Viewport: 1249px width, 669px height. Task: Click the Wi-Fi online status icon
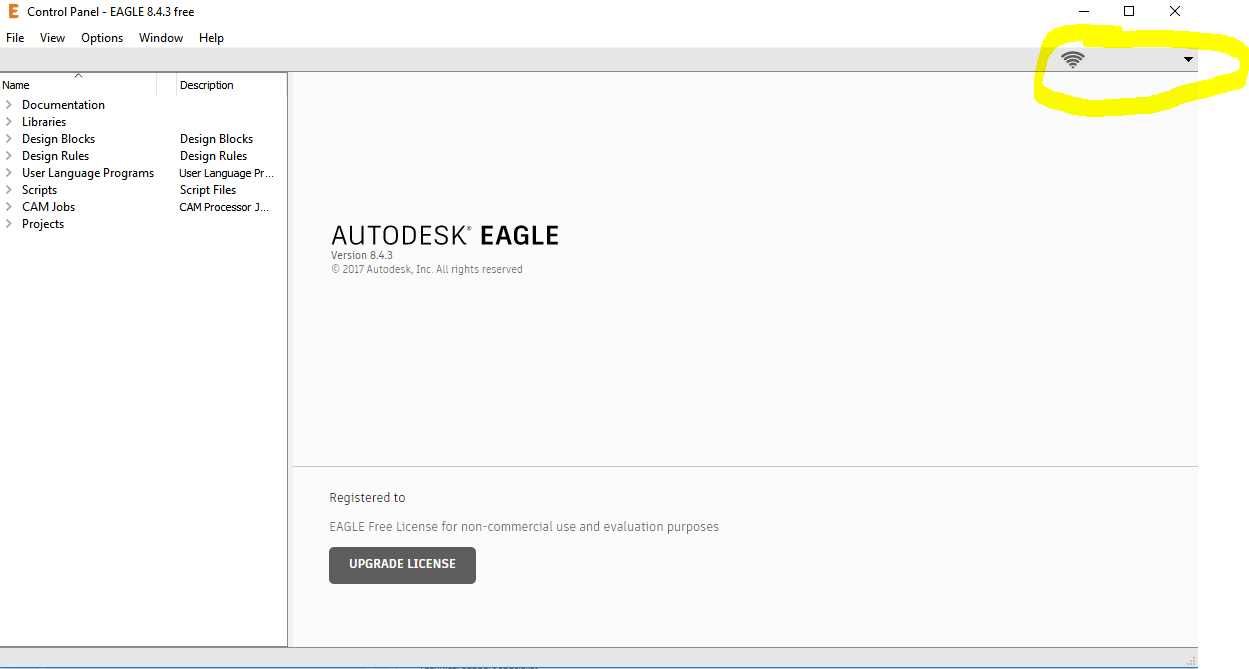pos(1073,59)
